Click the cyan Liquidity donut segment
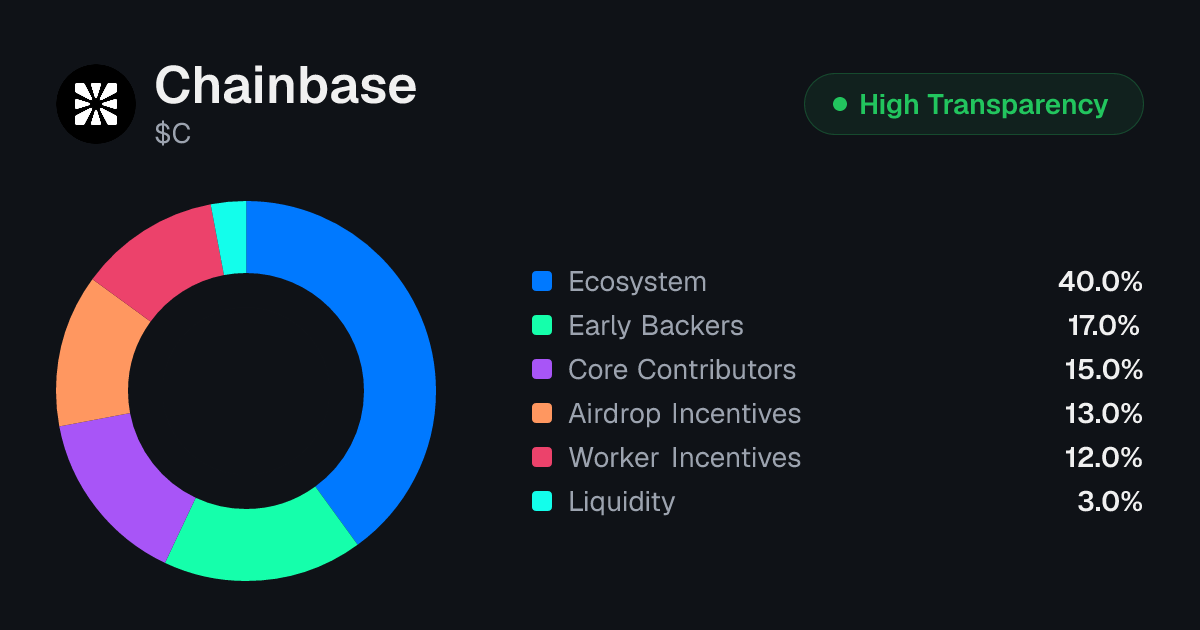The height and width of the screenshot is (630, 1200). click(x=231, y=238)
